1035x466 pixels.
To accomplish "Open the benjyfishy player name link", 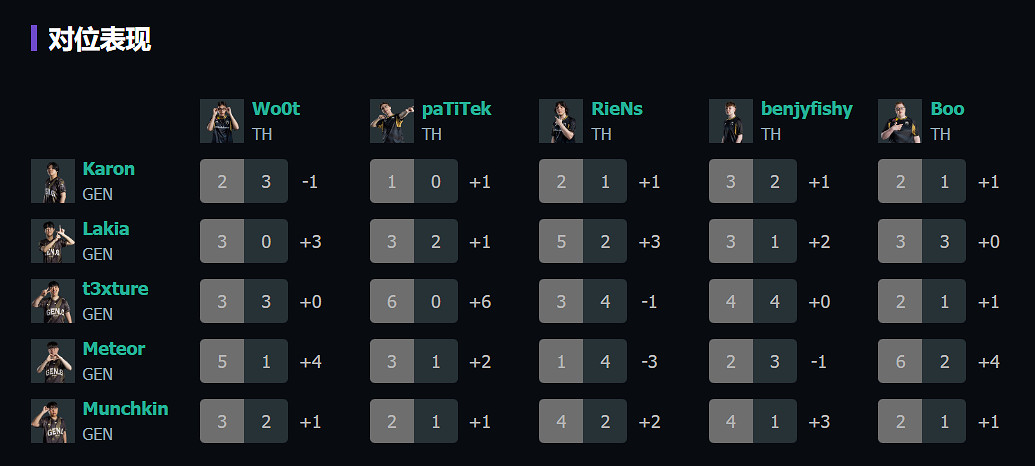I will pyautogui.click(x=807, y=109).
